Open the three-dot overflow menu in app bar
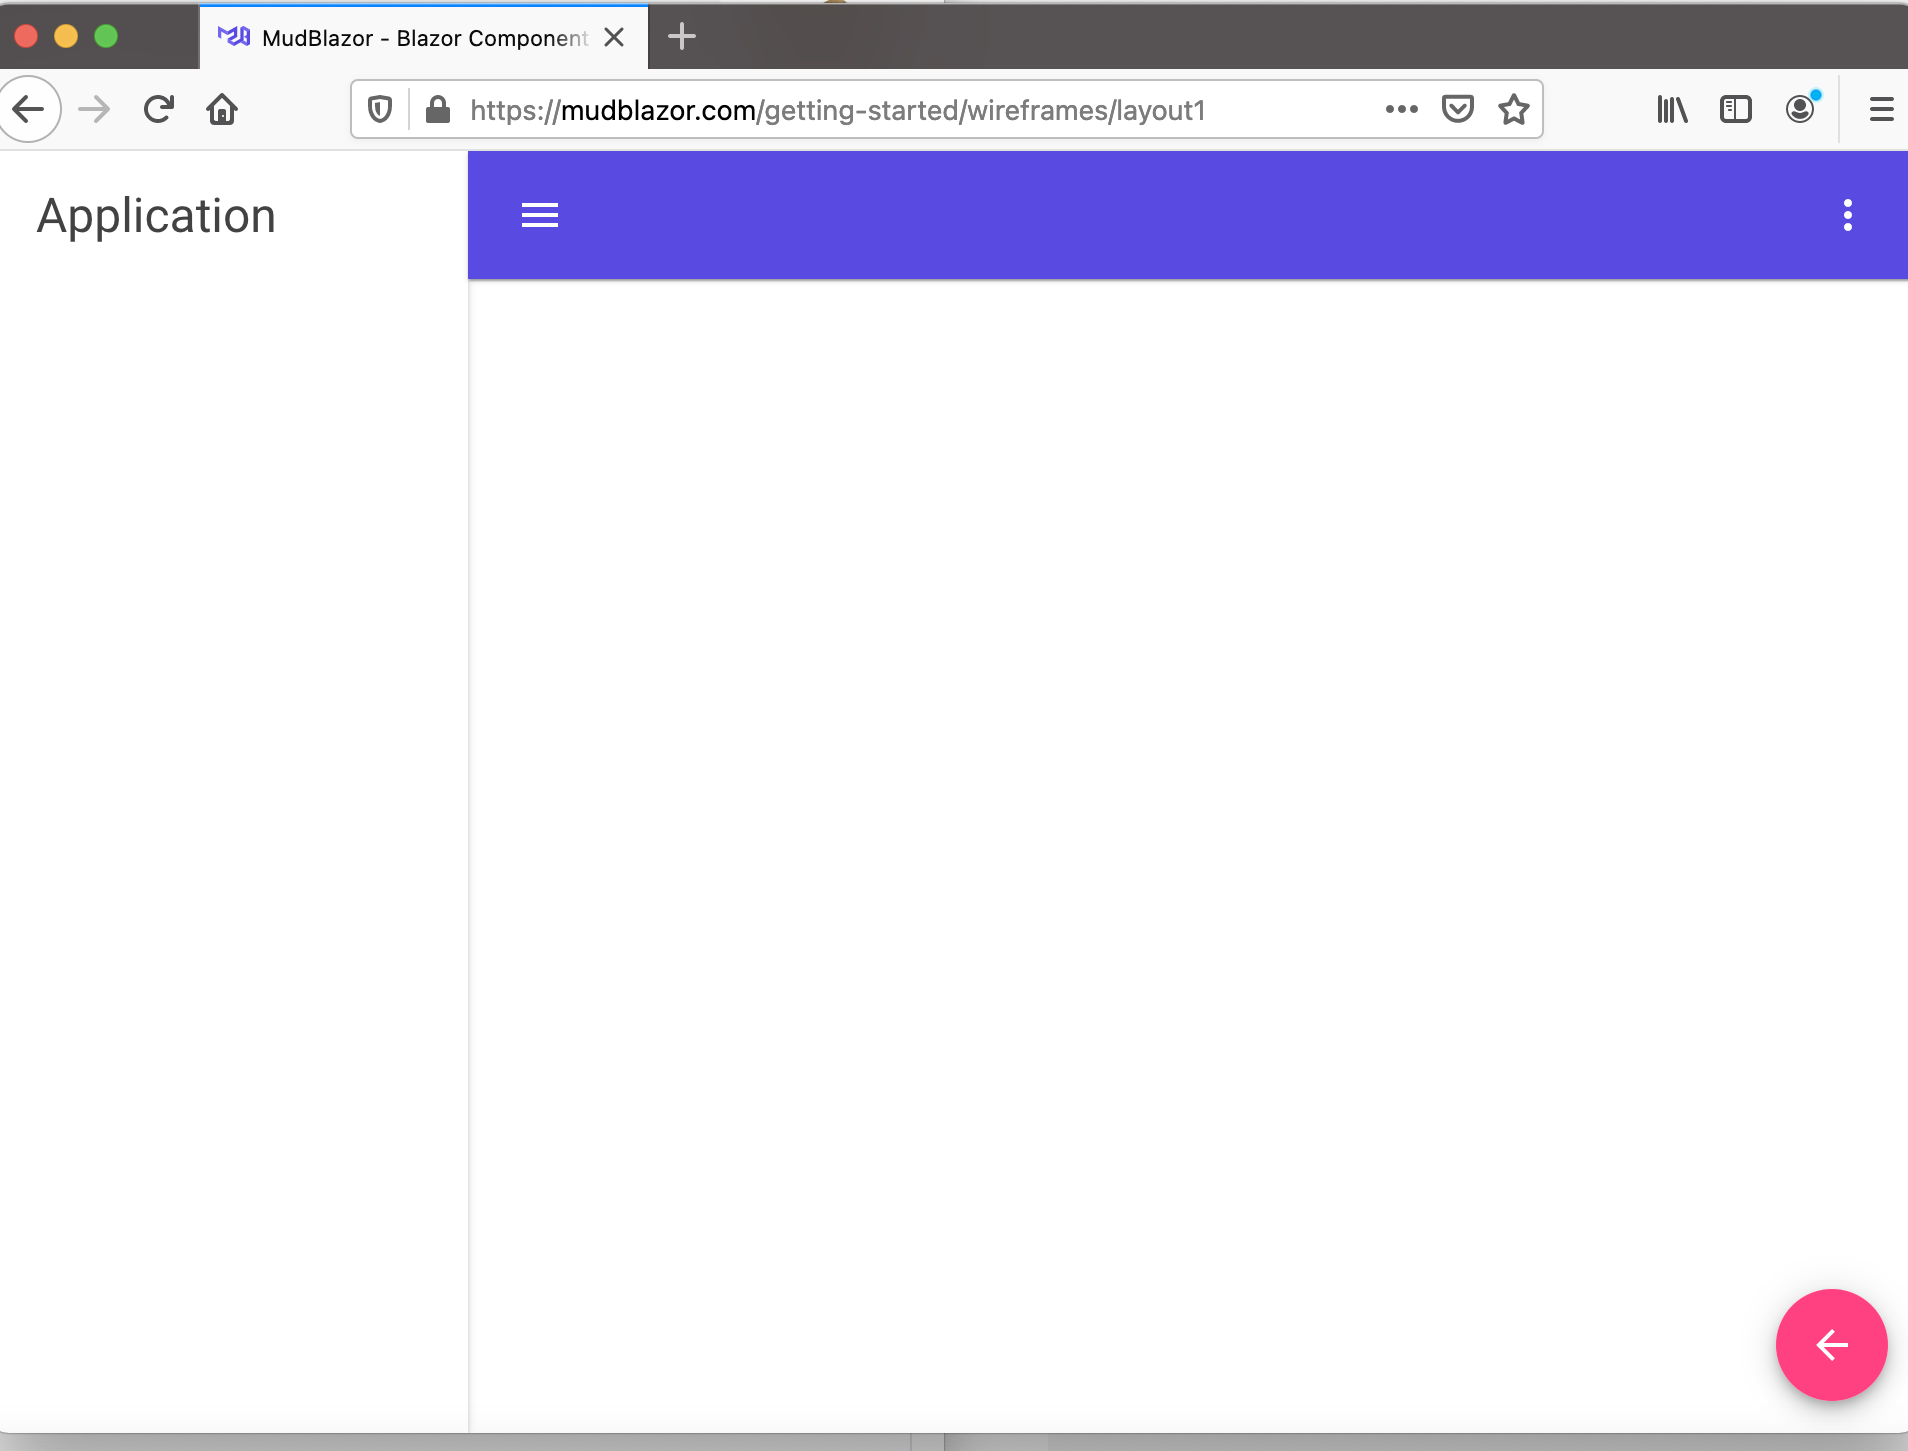The width and height of the screenshot is (1908, 1451). pos(1848,215)
